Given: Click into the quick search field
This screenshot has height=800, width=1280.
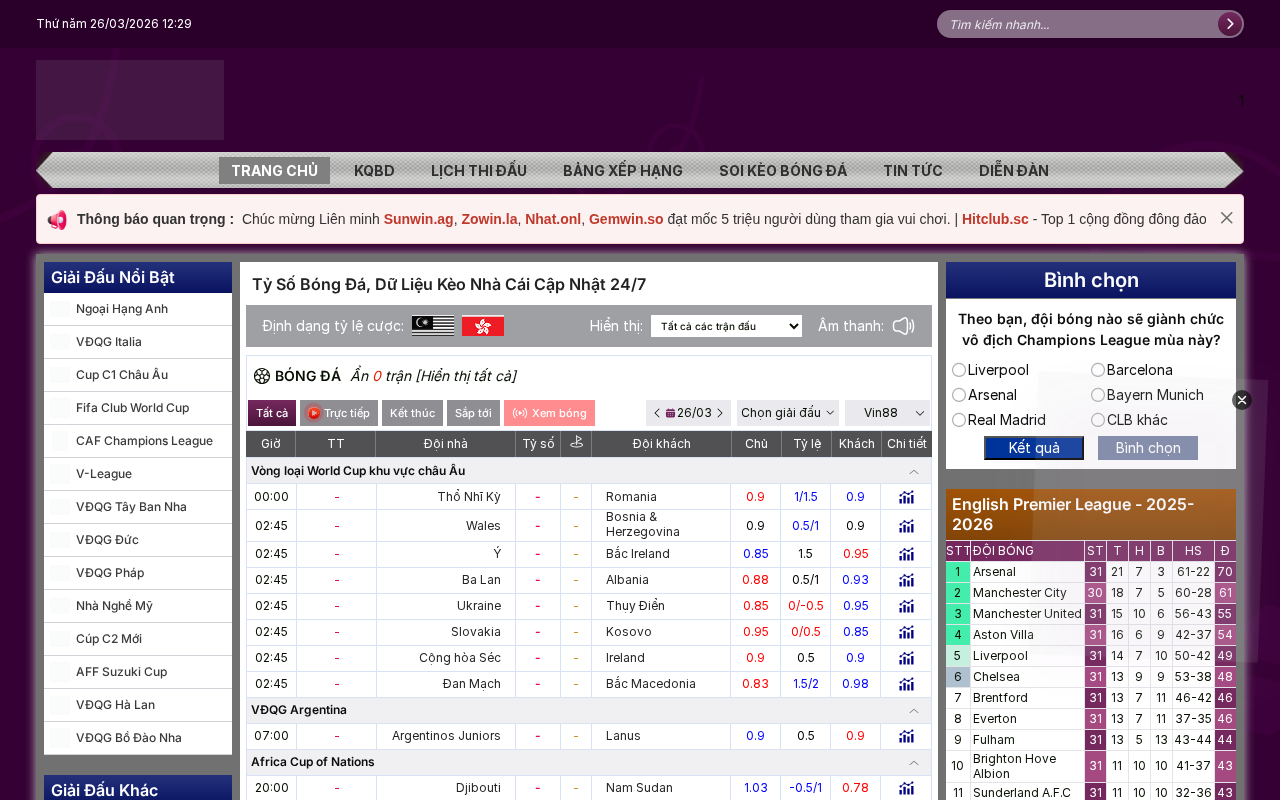Looking at the screenshot, I should tap(1078, 24).
